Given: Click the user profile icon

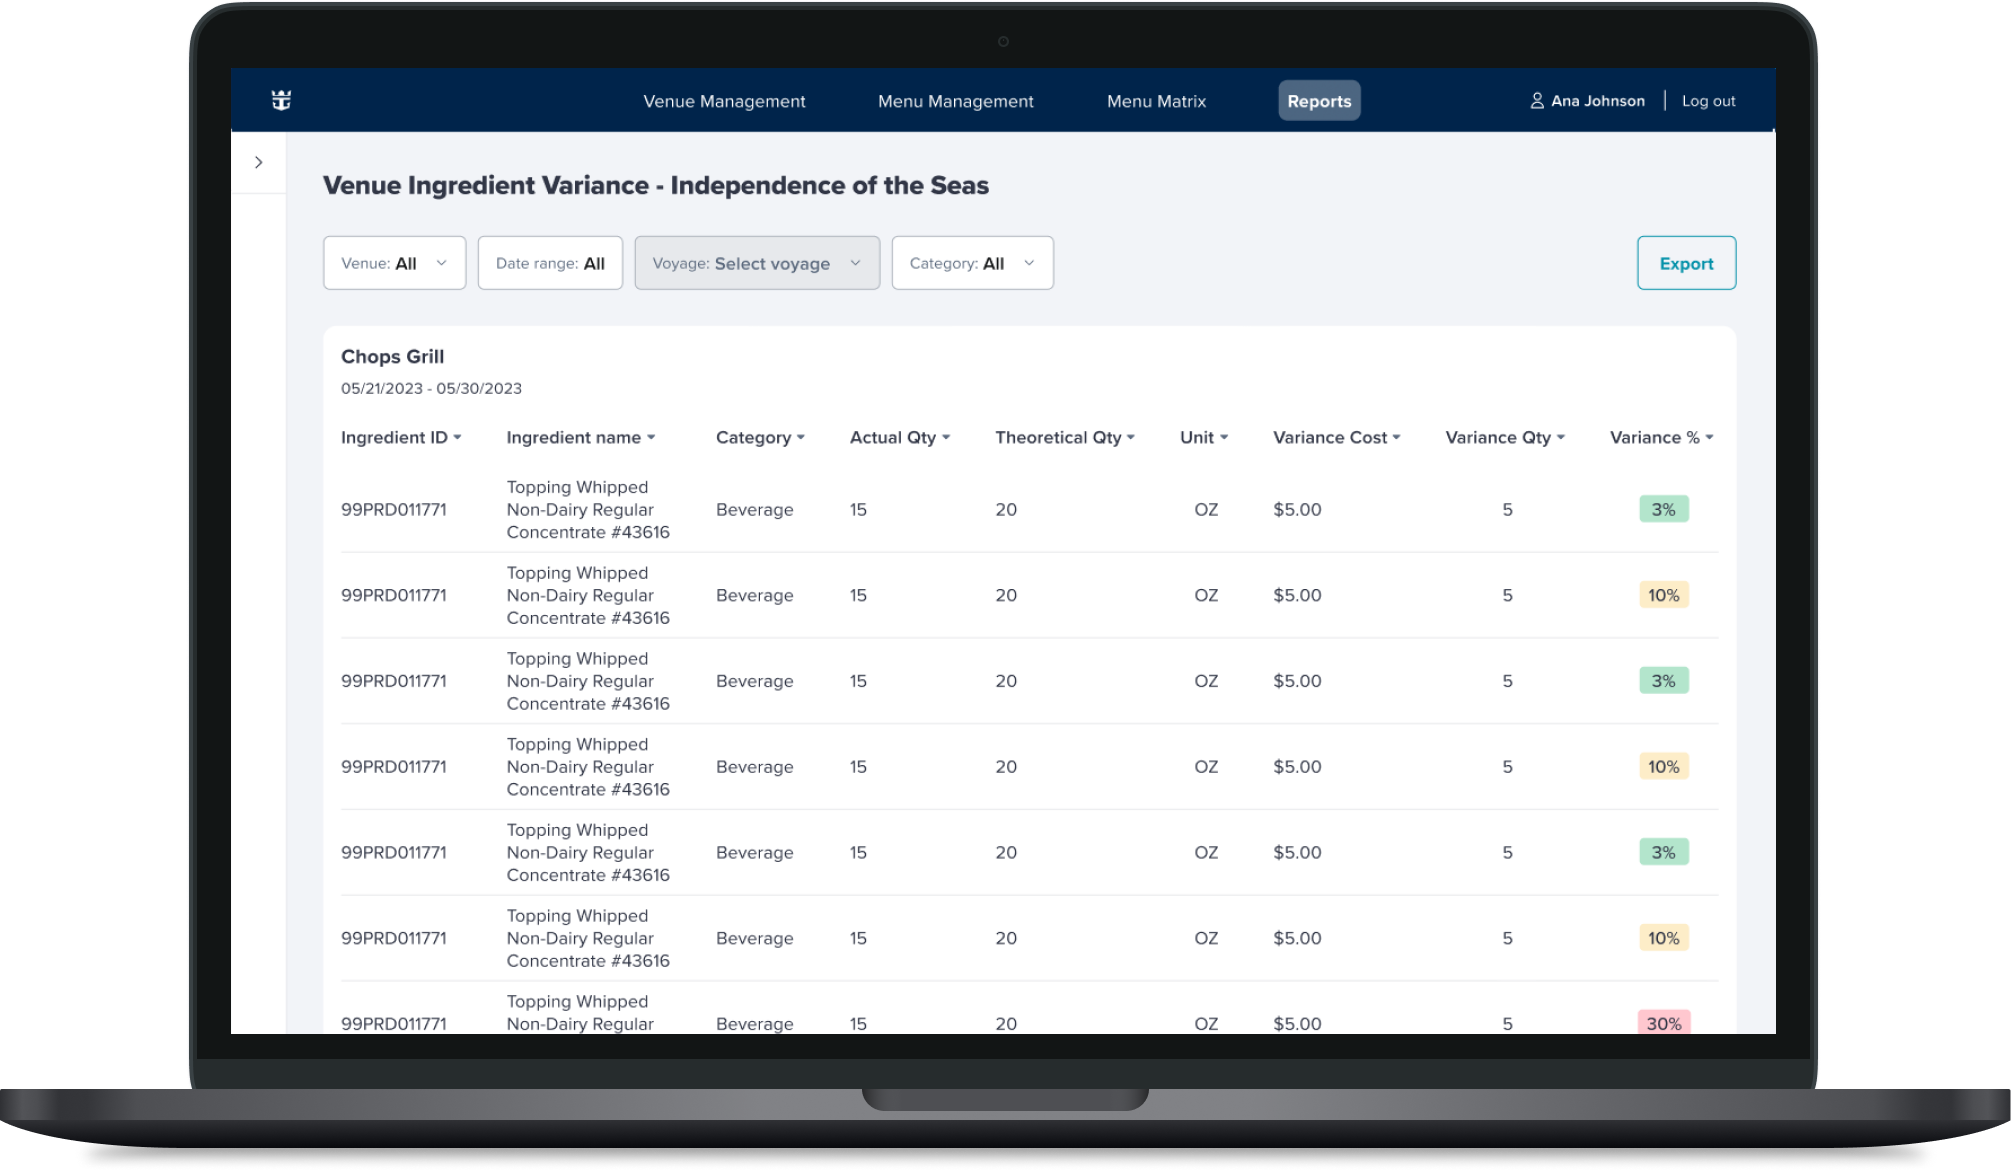Looking at the screenshot, I should pyautogui.click(x=1536, y=101).
